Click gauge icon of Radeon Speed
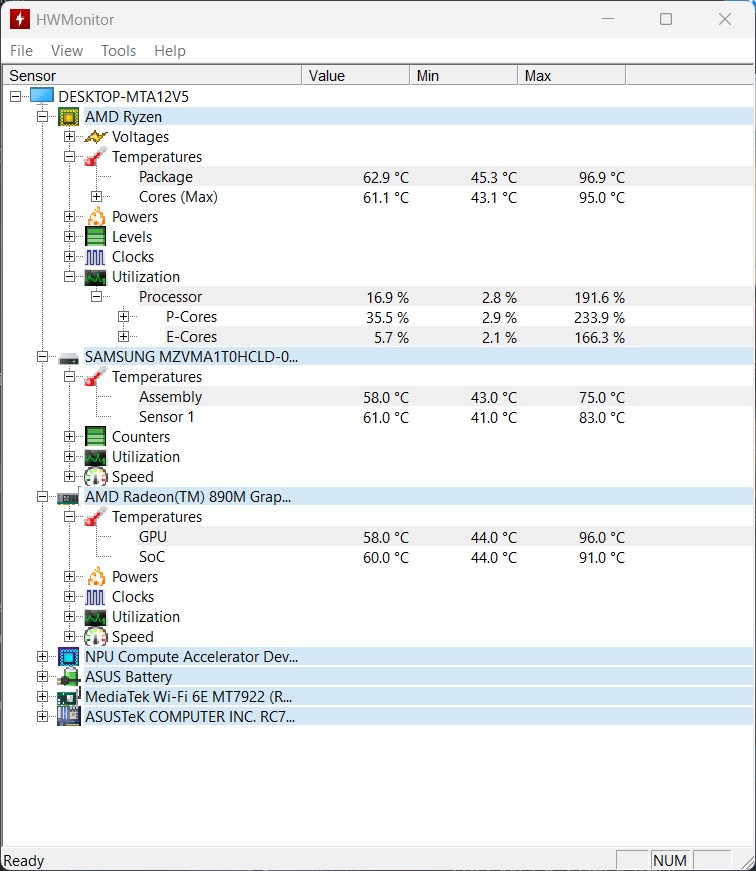The image size is (756, 871). coord(96,637)
